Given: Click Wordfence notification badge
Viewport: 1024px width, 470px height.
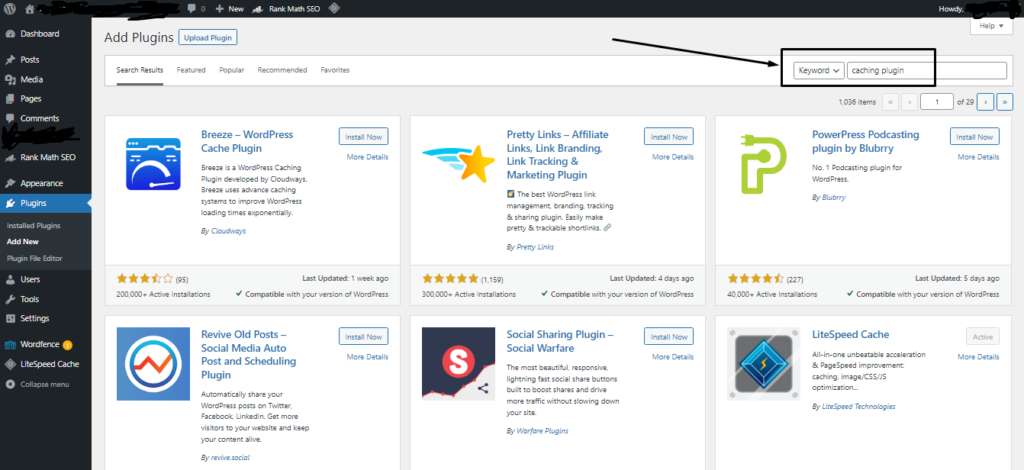Looking at the screenshot, I should (x=67, y=345).
